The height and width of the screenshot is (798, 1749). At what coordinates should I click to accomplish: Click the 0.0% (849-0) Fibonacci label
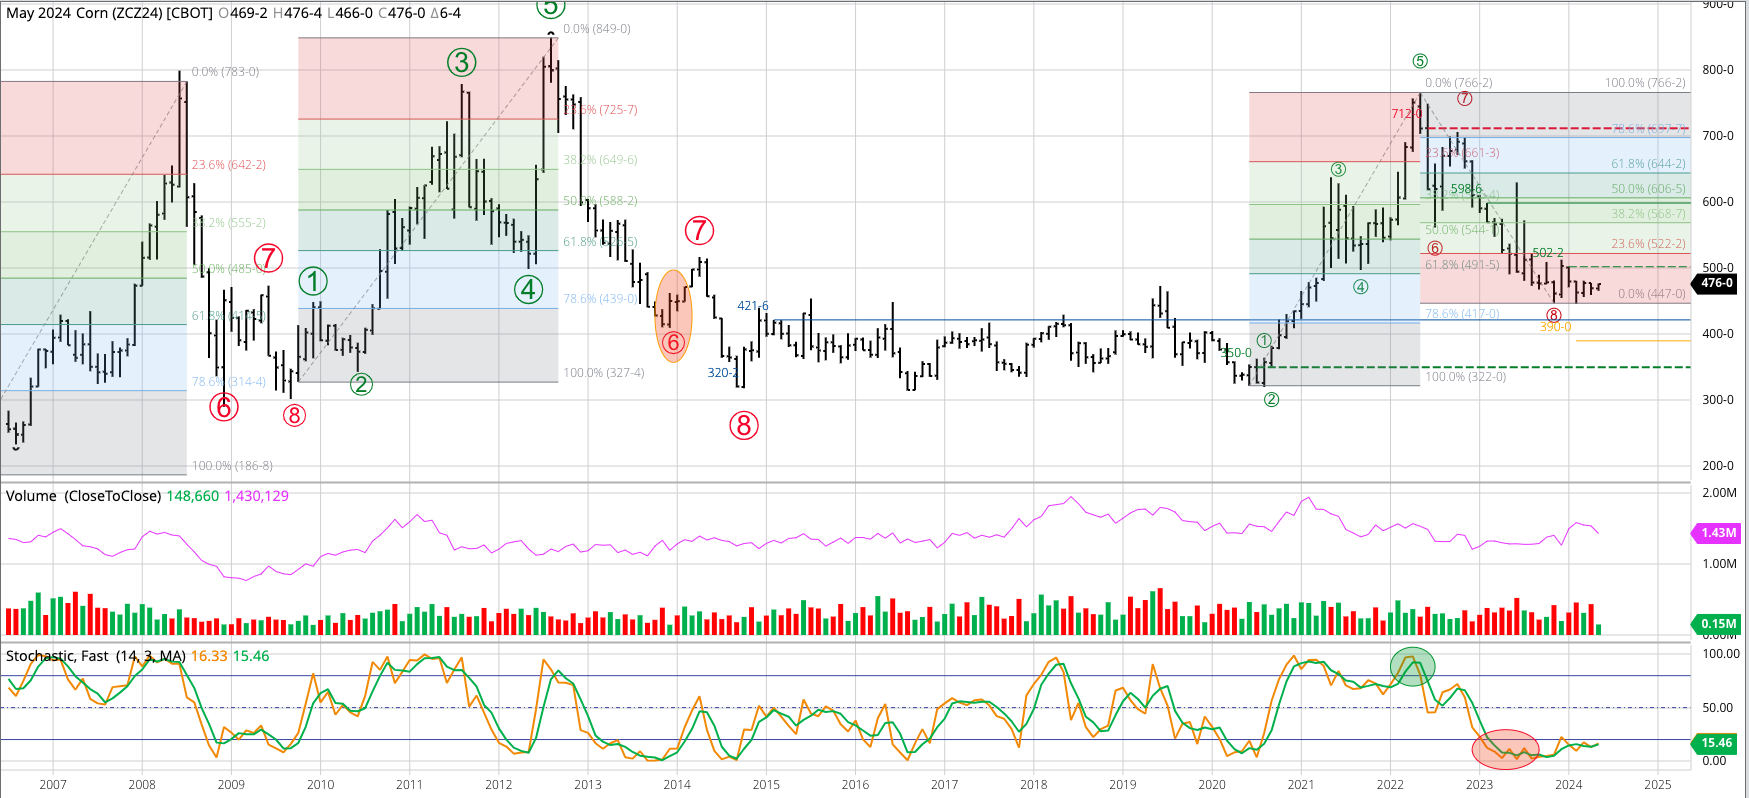pyautogui.click(x=597, y=29)
